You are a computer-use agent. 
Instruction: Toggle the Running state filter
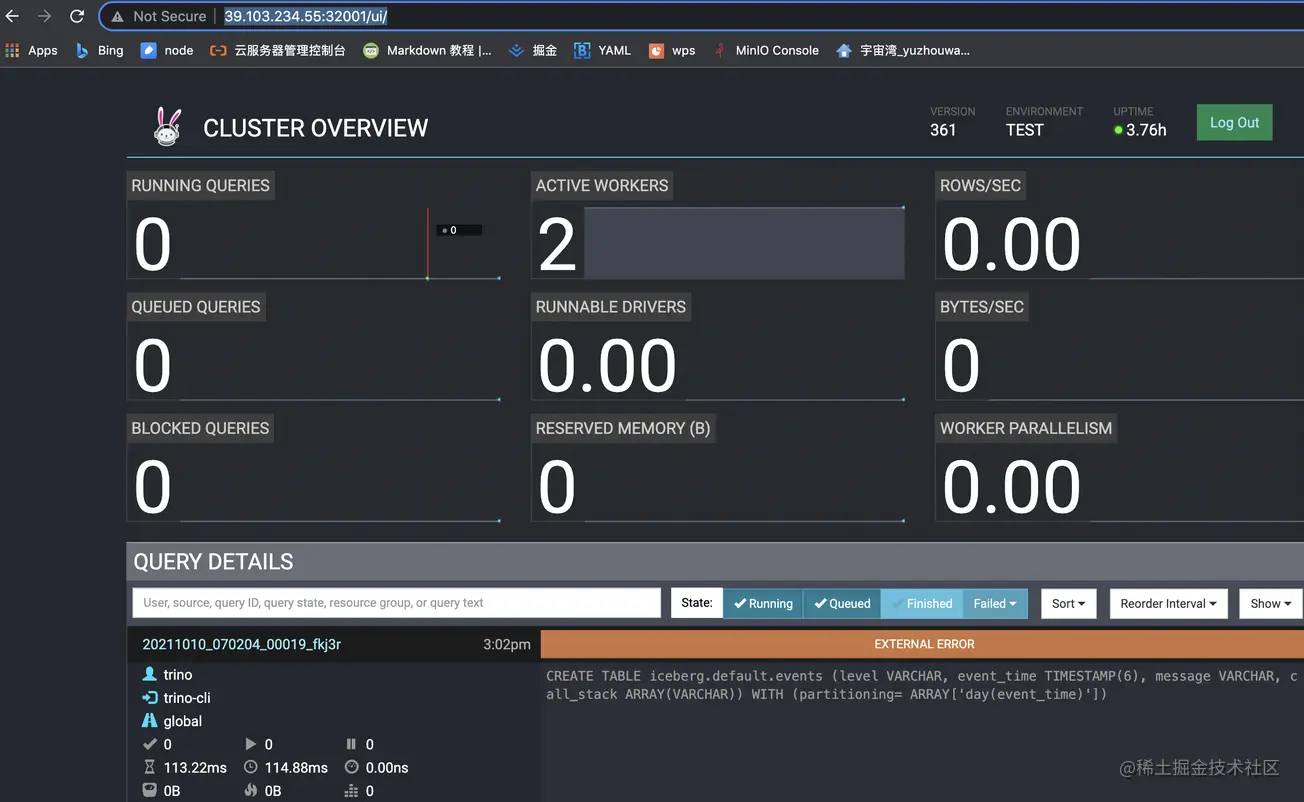[x=763, y=603]
